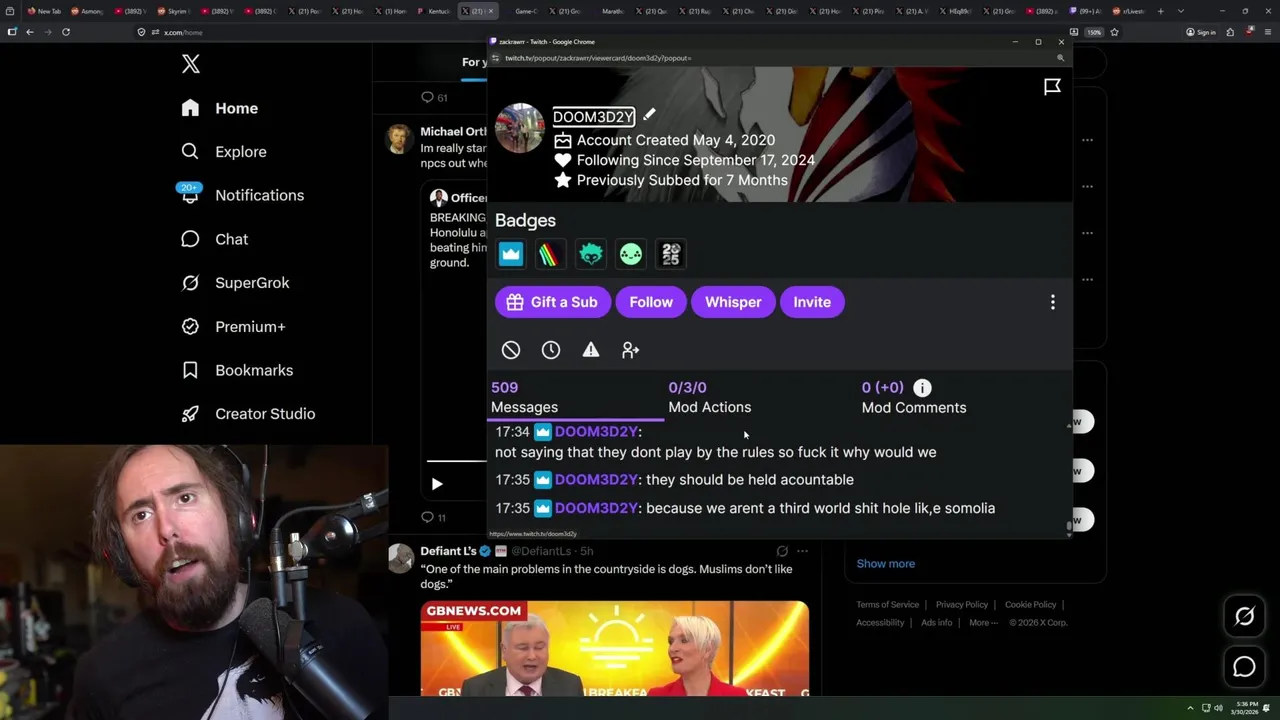Click reply icon with 61 comments
The width and height of the screenshot is (1280, 720).
point(434,97)
